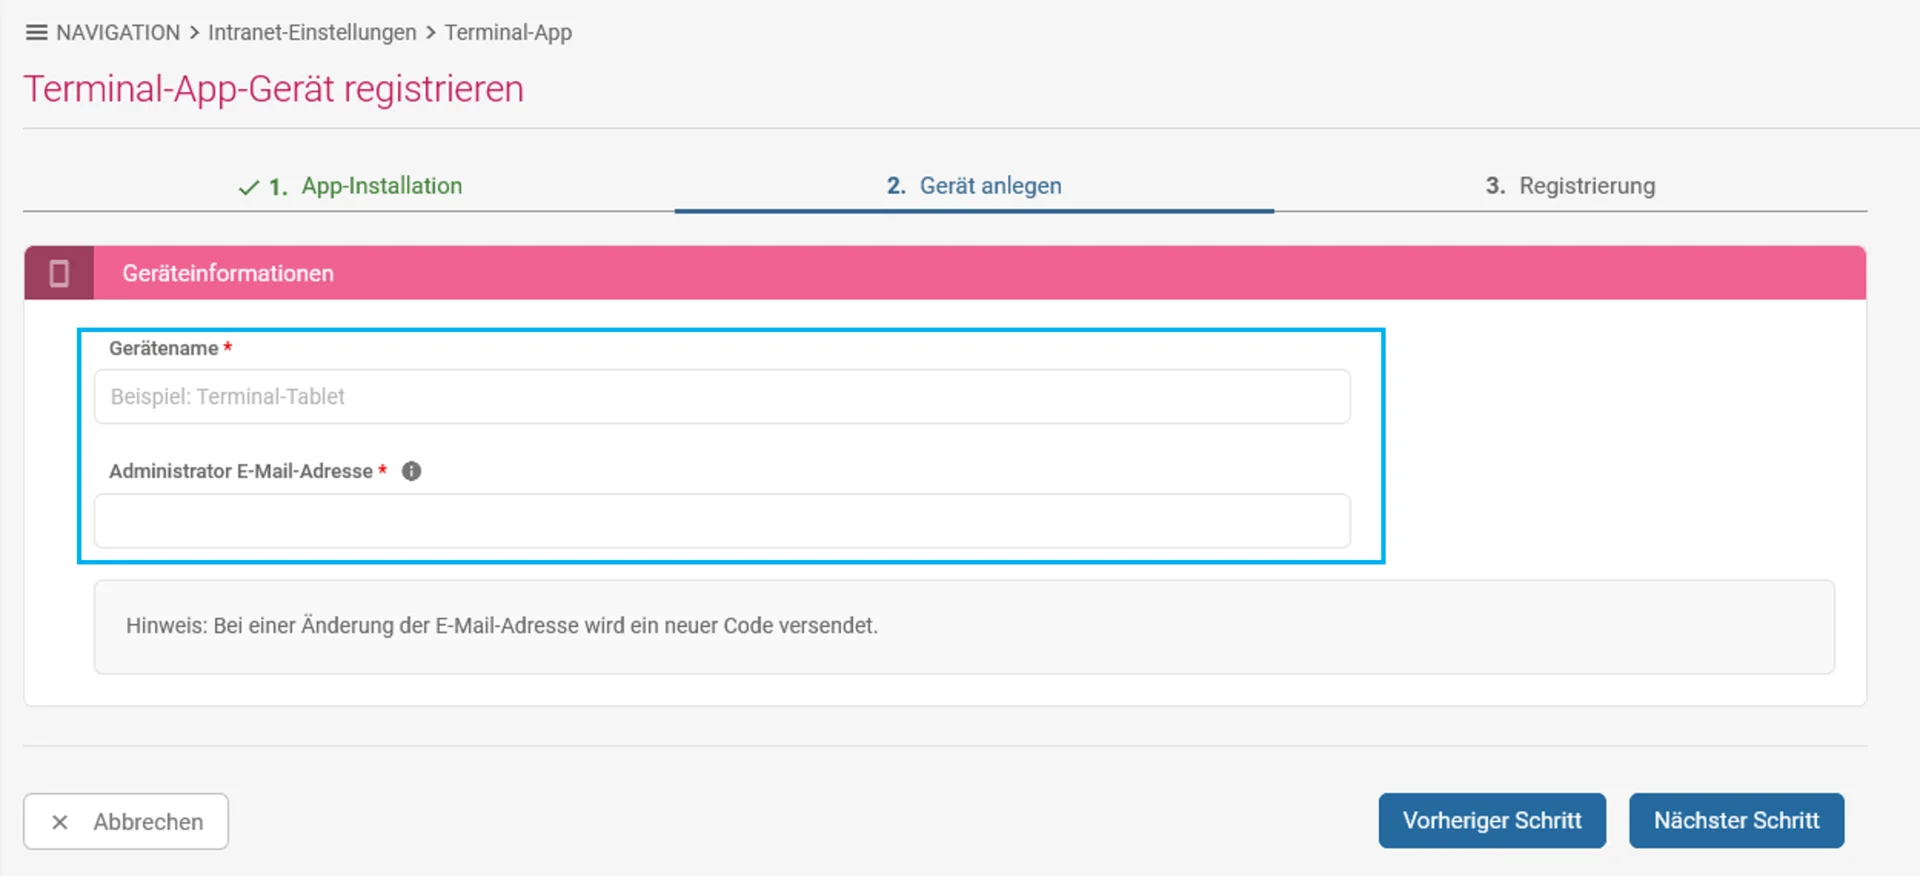Switch to step 1 App-Installation tab
The image size is (1920, 876).
349,186
